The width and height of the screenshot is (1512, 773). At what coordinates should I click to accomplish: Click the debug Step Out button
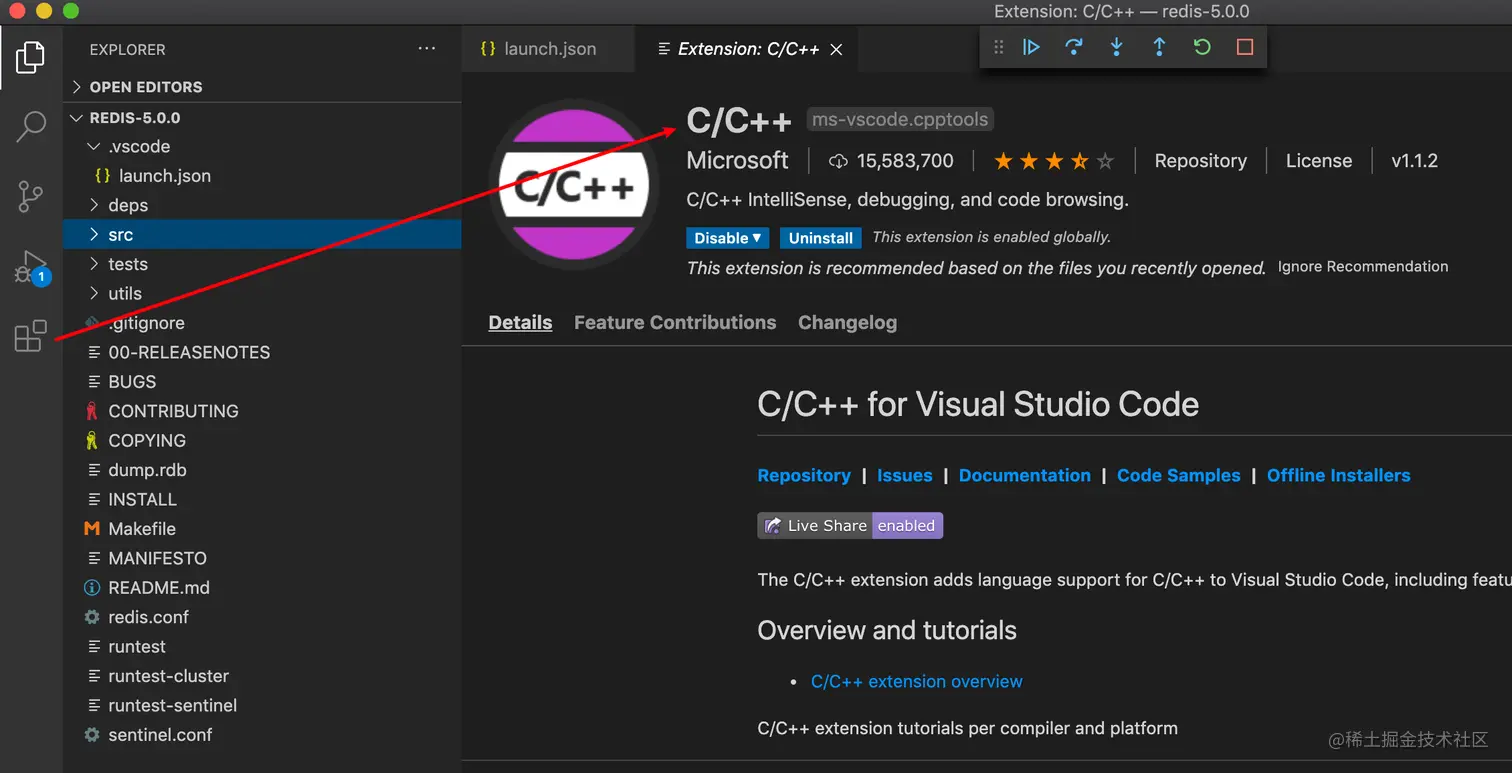click(x=1159, y=47)
